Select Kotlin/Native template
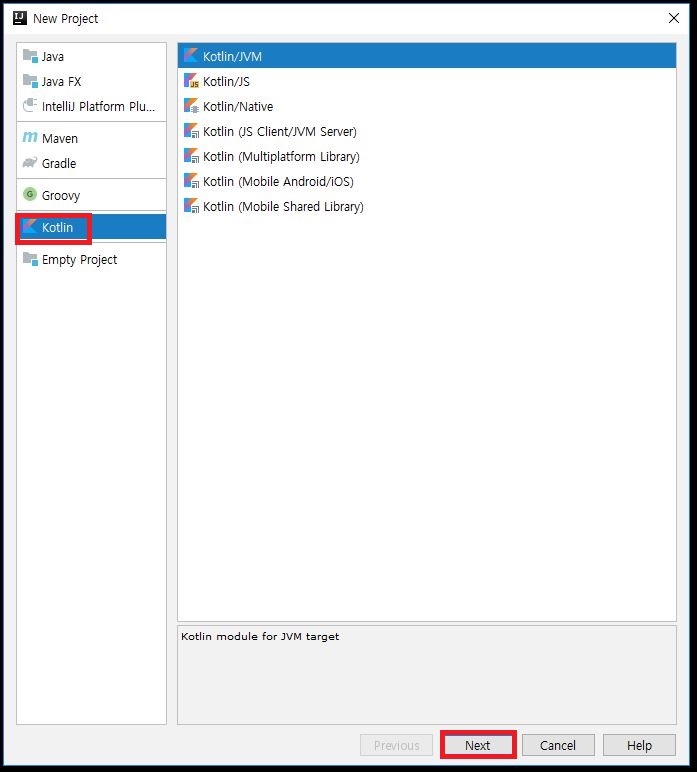 (427, 106)
